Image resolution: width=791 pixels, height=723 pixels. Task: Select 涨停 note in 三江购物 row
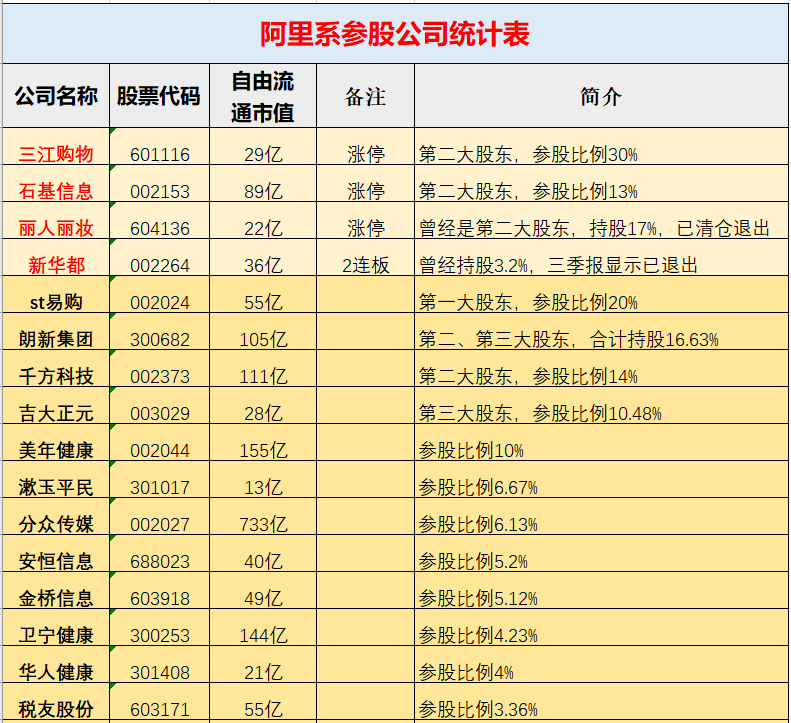tap(365, 146)
